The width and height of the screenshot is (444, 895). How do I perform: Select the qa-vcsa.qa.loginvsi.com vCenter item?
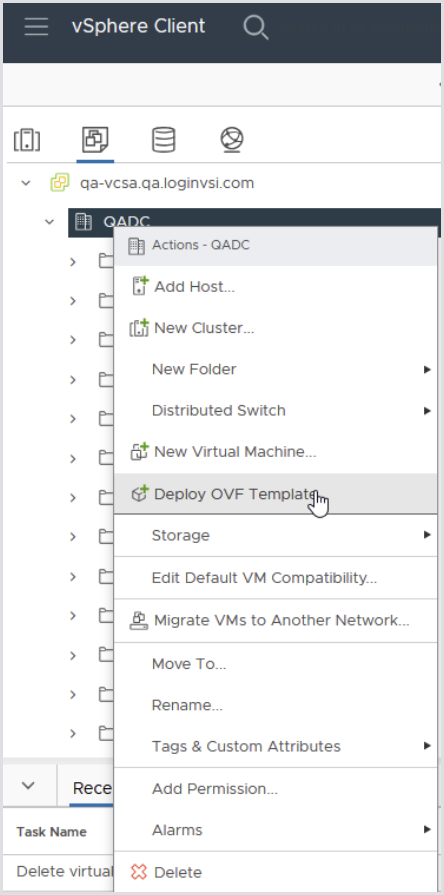167,183
